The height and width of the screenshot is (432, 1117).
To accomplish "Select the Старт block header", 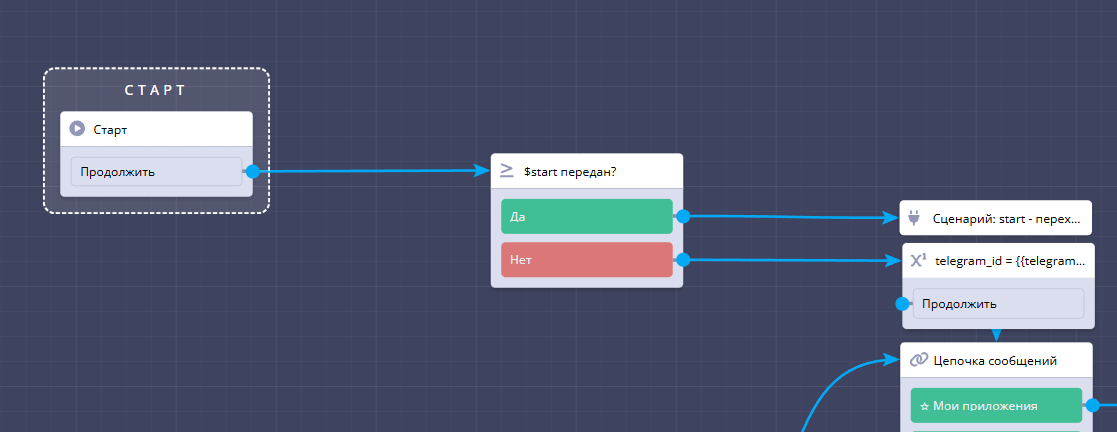I will pyautogui.click(x=156, y=129).
